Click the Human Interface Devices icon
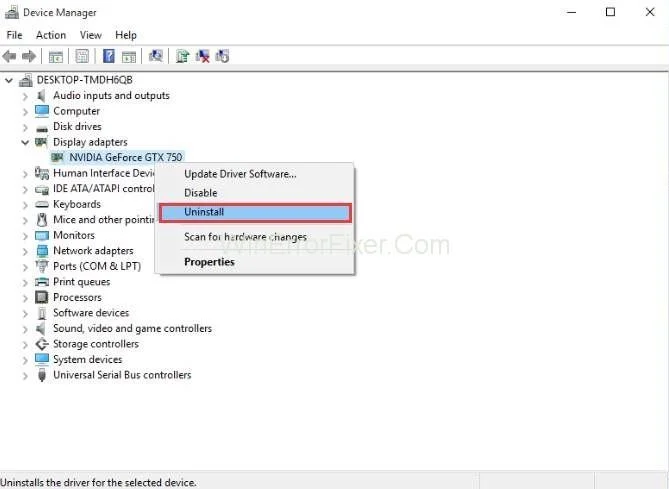The width and height of the screenshot is (669, 489). coord(42,173)
